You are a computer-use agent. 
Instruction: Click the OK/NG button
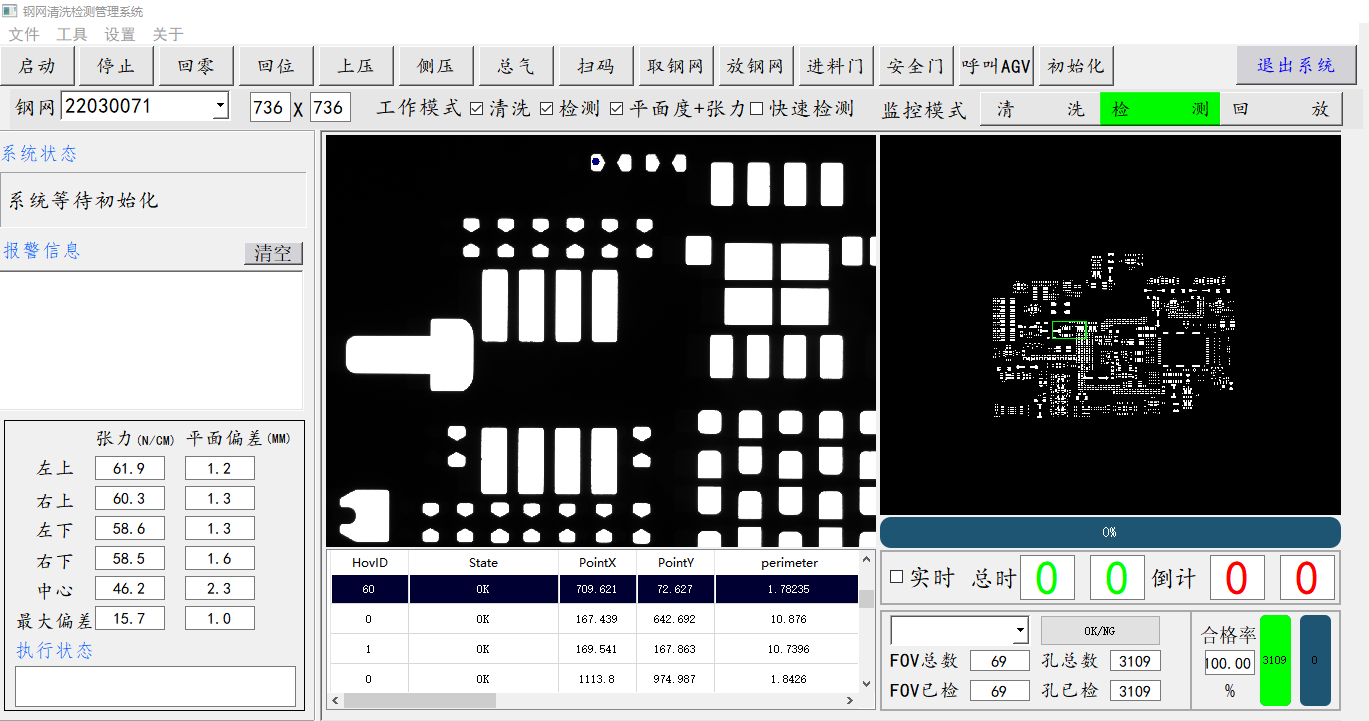[x=1100, y=630]
